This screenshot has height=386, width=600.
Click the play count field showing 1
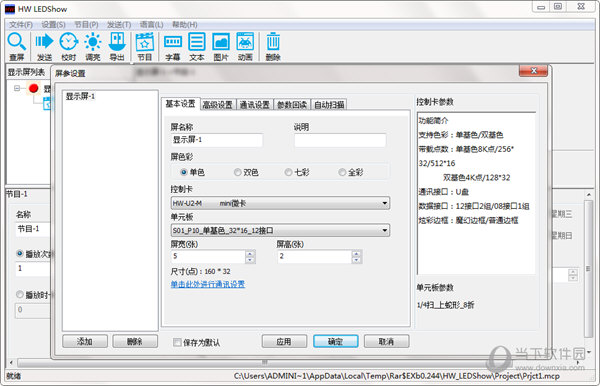click(33, 269)
